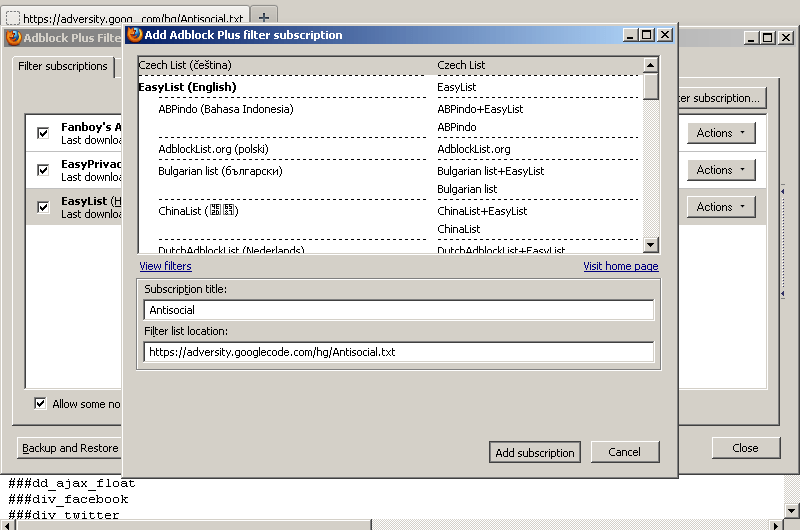Choose plain ABPindo option in right column
The height and width of the screenshot is (530, 800).
tap(457, 127)
